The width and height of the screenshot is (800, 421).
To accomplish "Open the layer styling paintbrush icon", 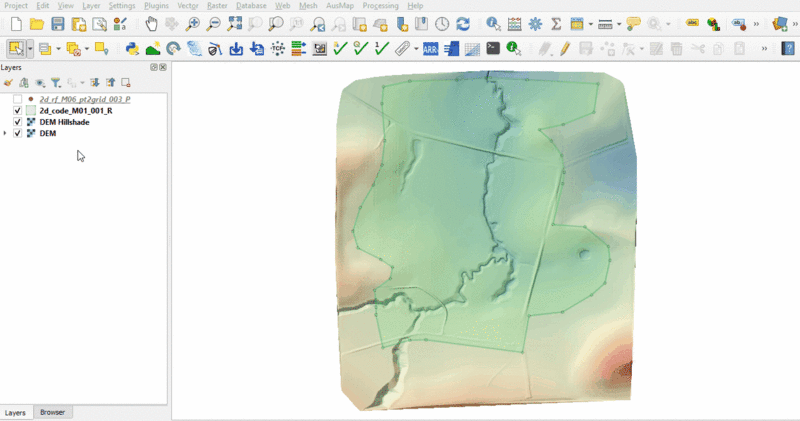I will [x=8, y=83].
